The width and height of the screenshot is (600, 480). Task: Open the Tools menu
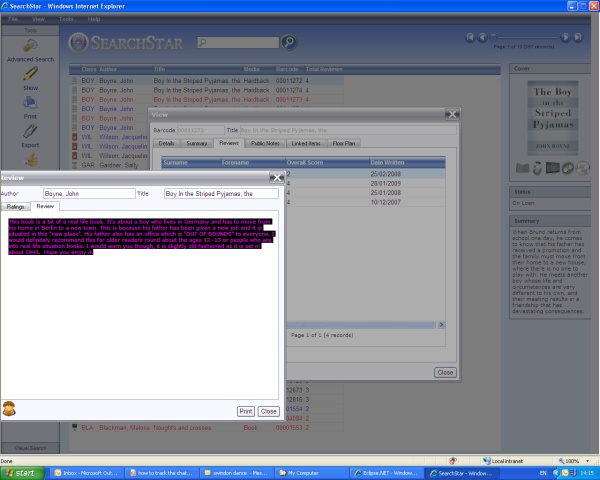tap(66, 19)
